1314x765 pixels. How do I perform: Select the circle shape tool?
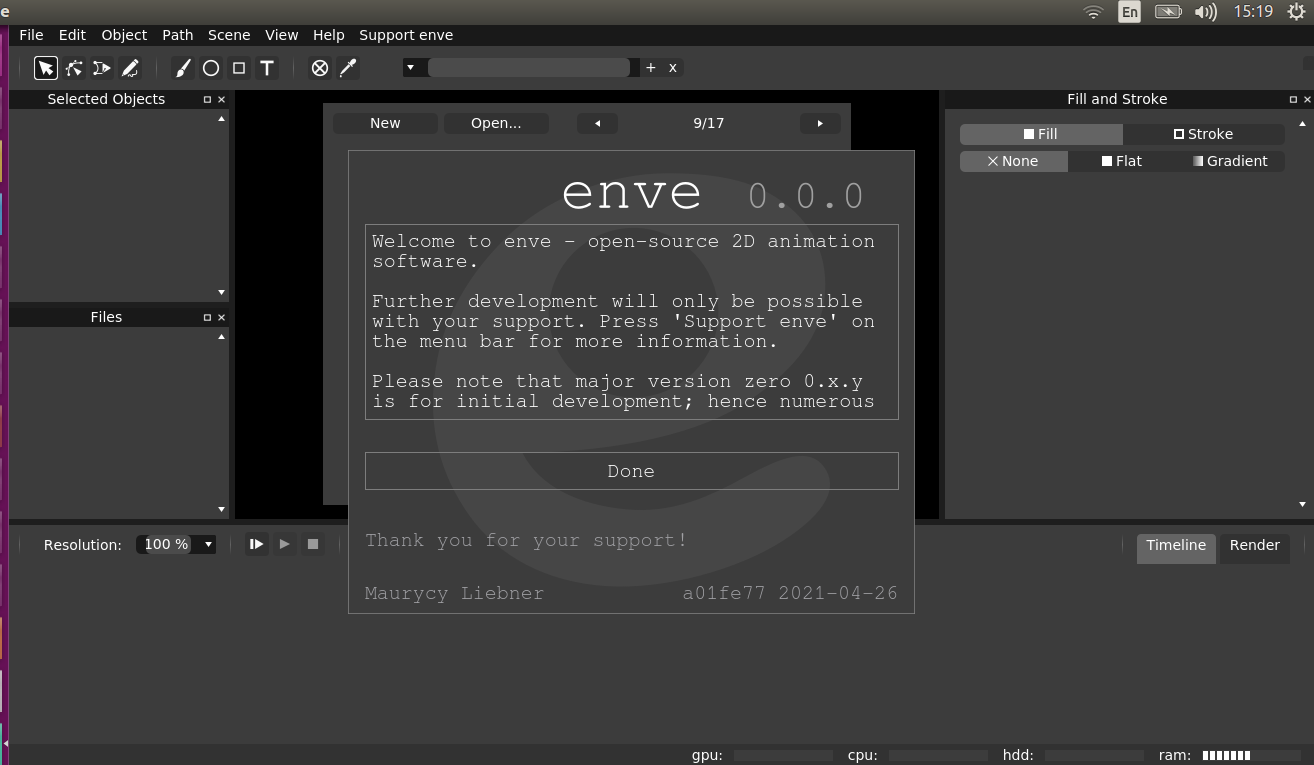point(211,68)
